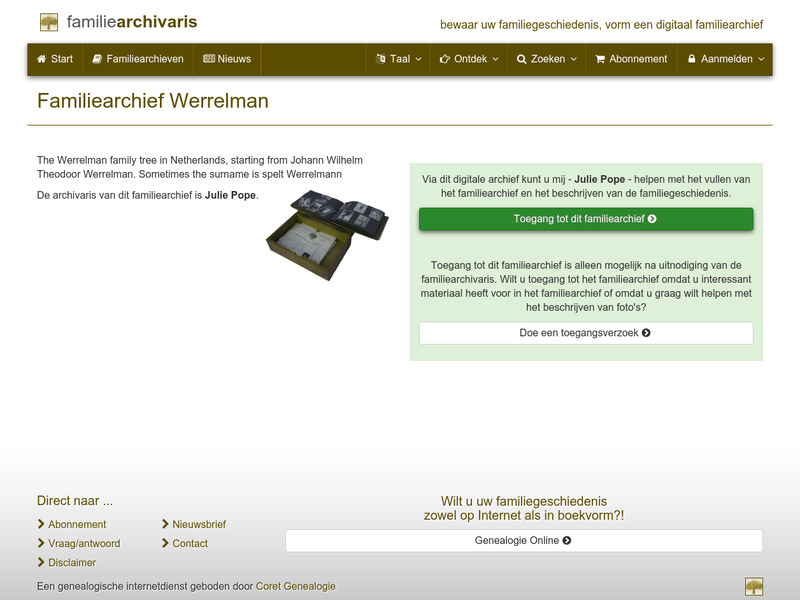Click the padlock icon next to Aanmelden

tap(691, 59)
